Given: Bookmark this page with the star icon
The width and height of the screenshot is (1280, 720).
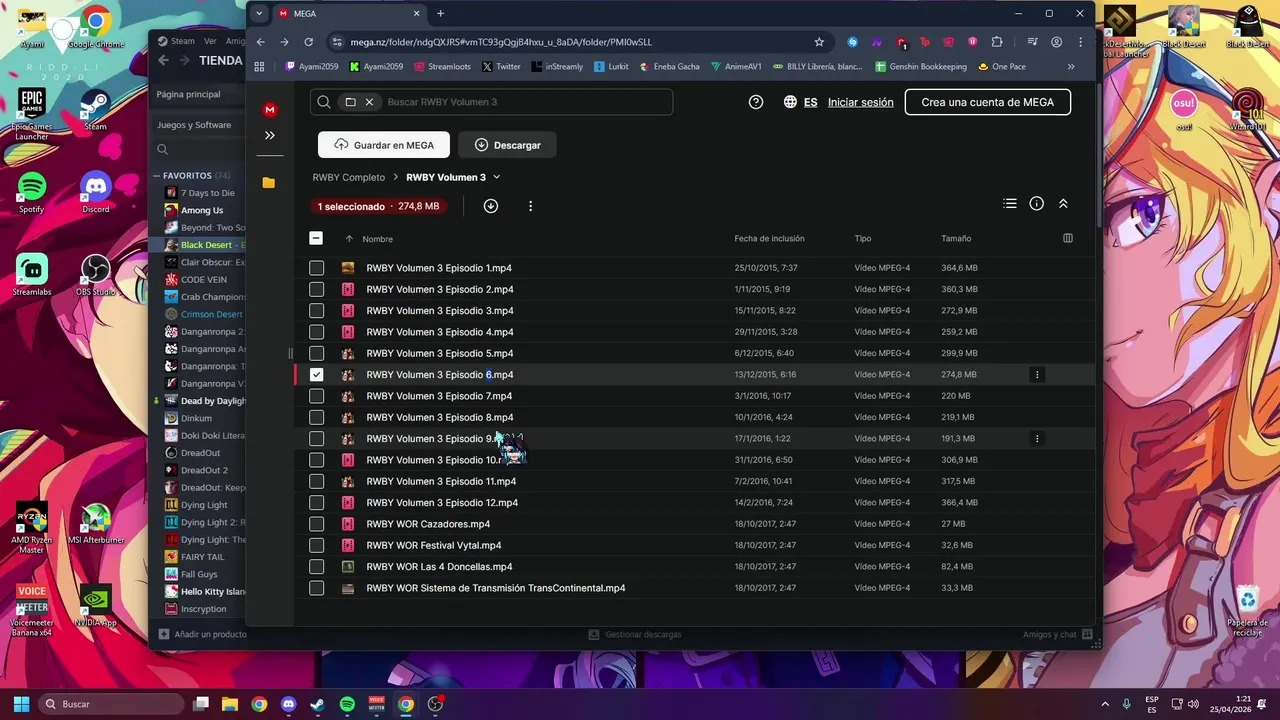Looking at the screenshot, I should coord(819,42).
